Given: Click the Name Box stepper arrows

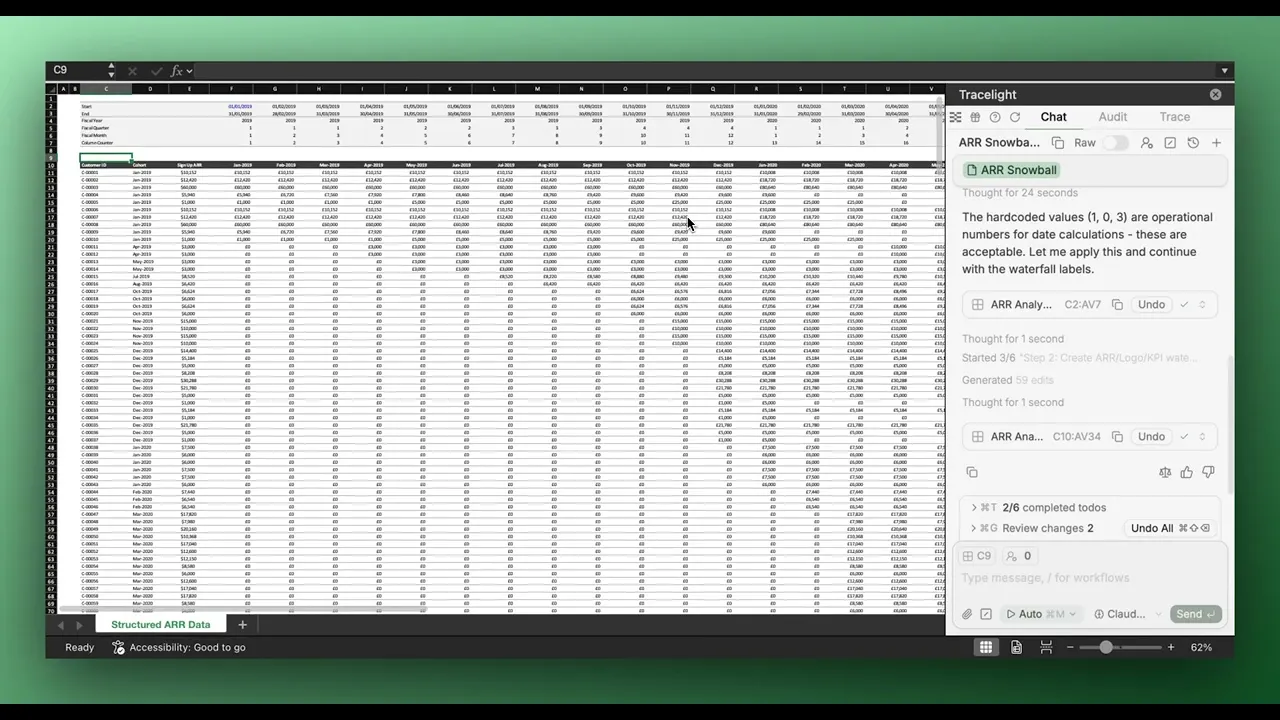Looking at the screenshot, I should 111,71.
